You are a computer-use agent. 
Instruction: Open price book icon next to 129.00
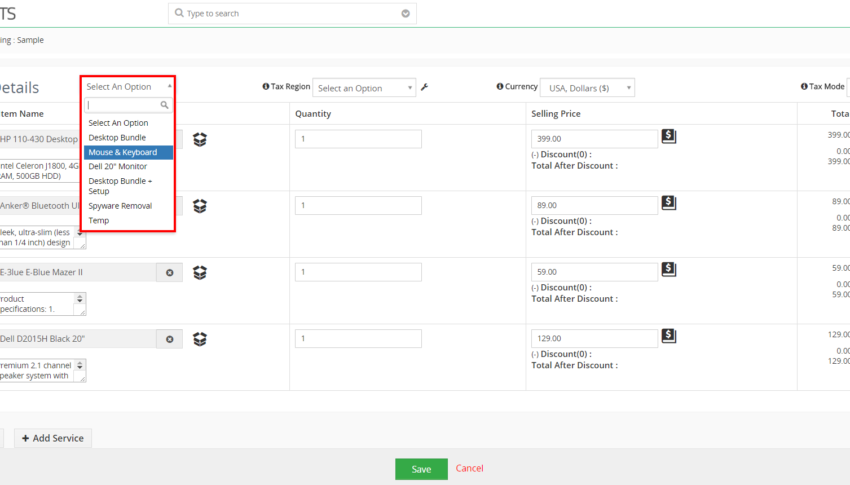tap(669, 336)
